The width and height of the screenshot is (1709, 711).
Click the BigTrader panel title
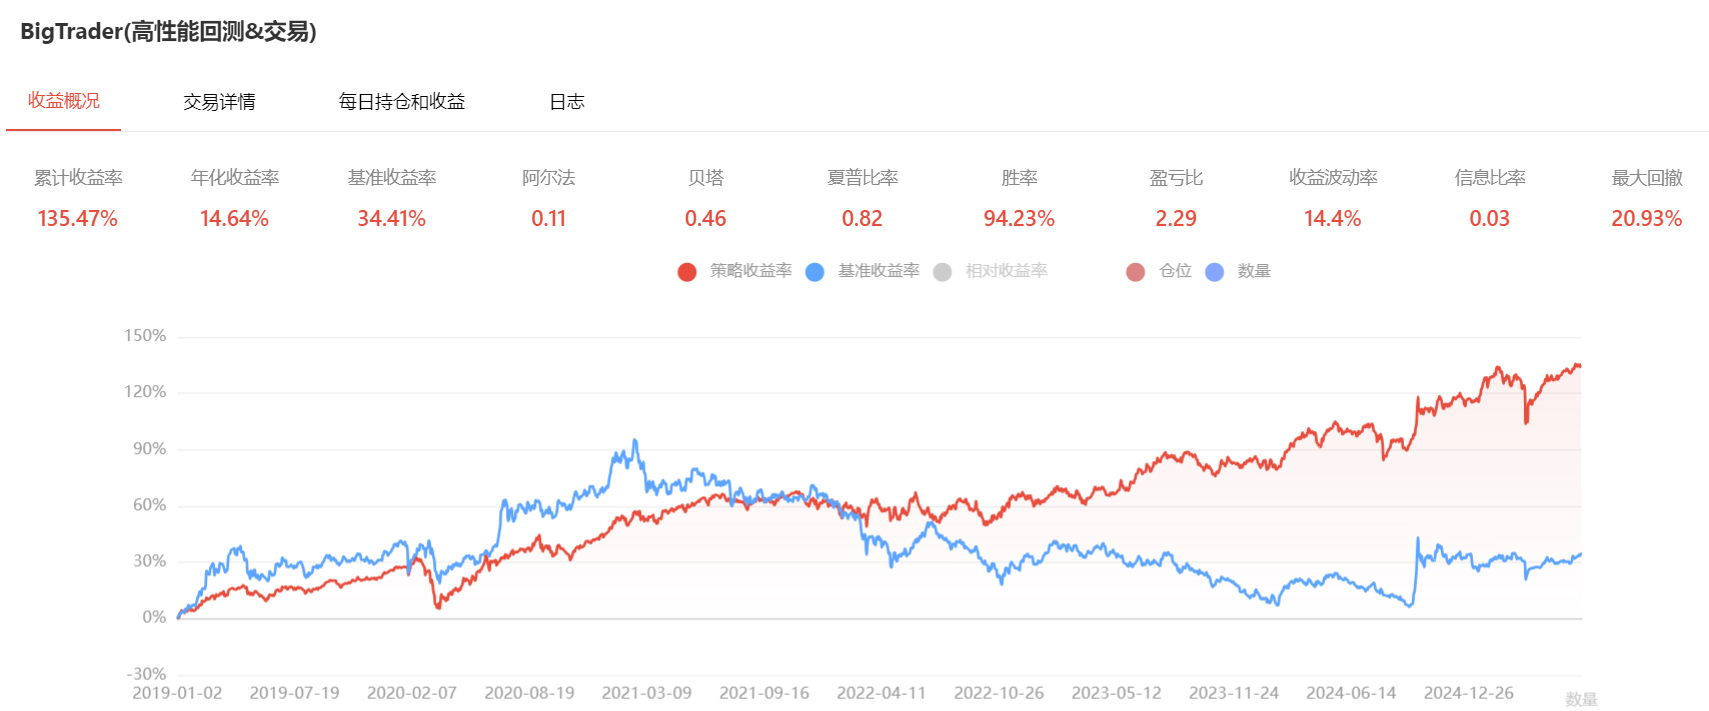click(168, 32)
